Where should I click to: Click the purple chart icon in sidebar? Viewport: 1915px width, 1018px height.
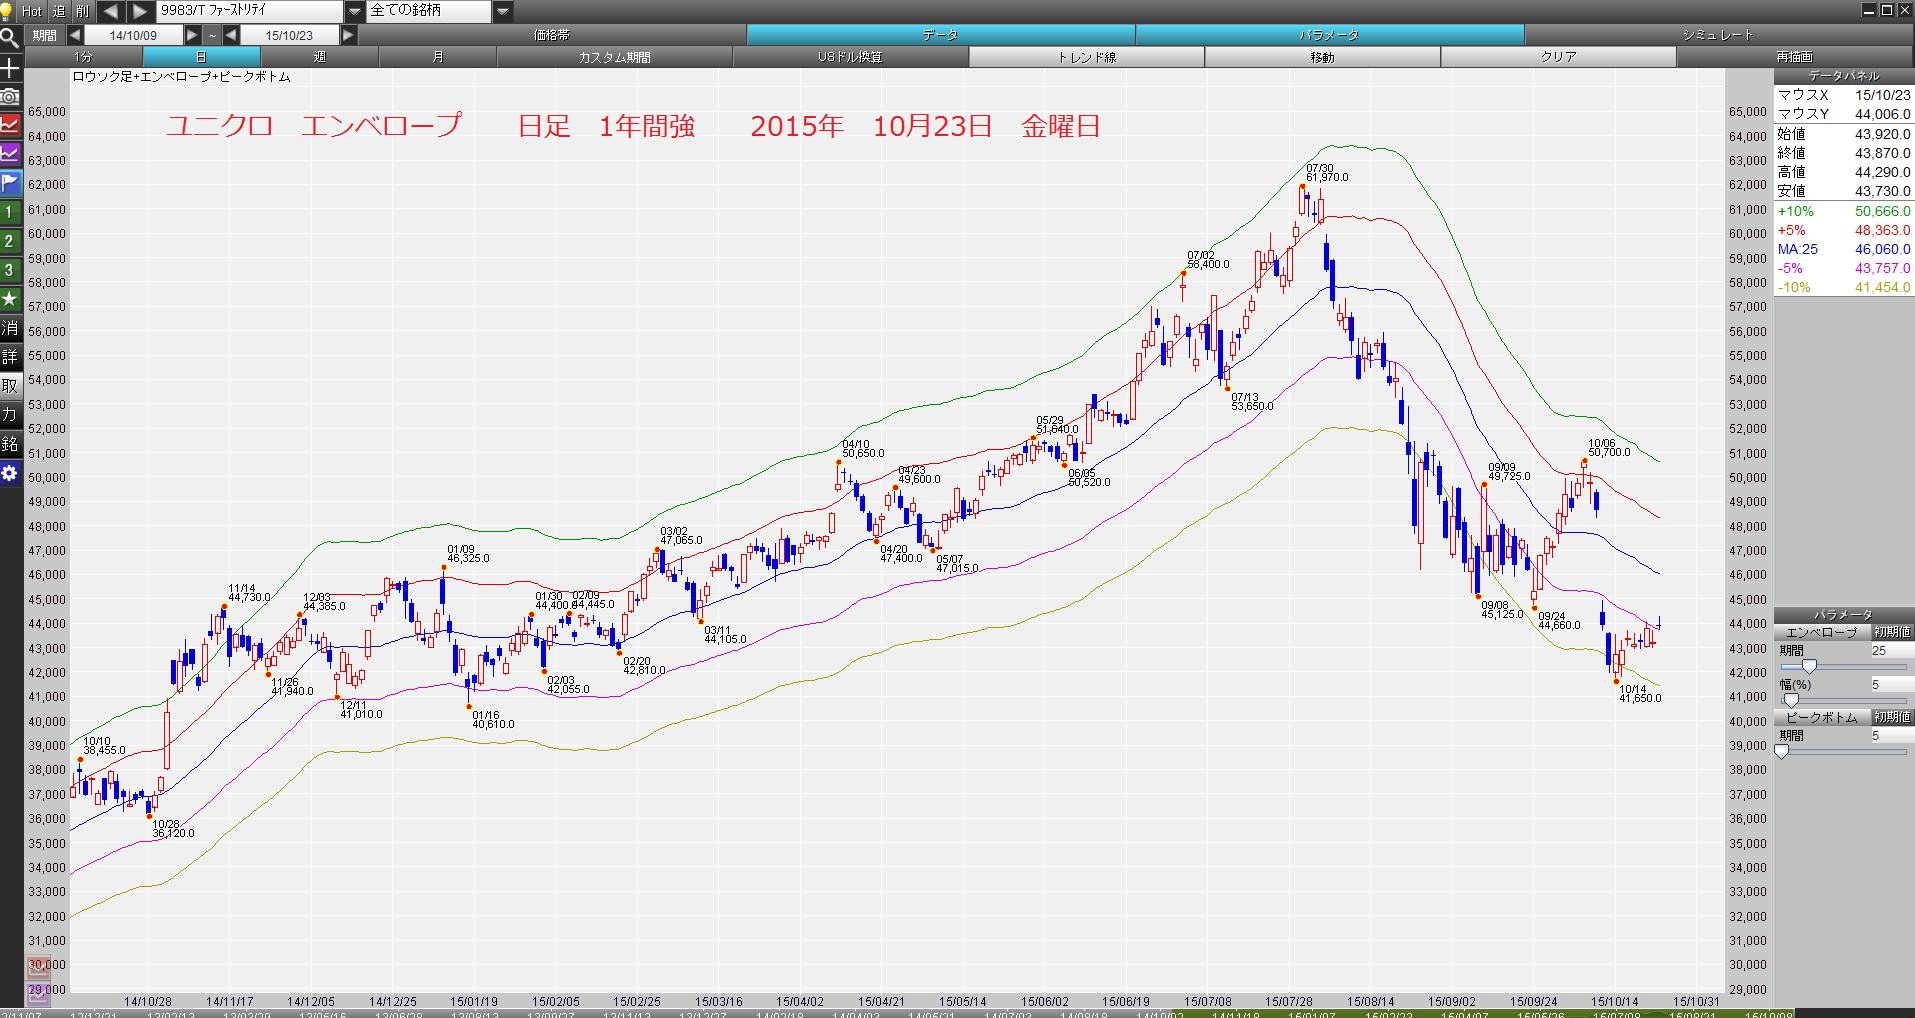click(10, 154)
